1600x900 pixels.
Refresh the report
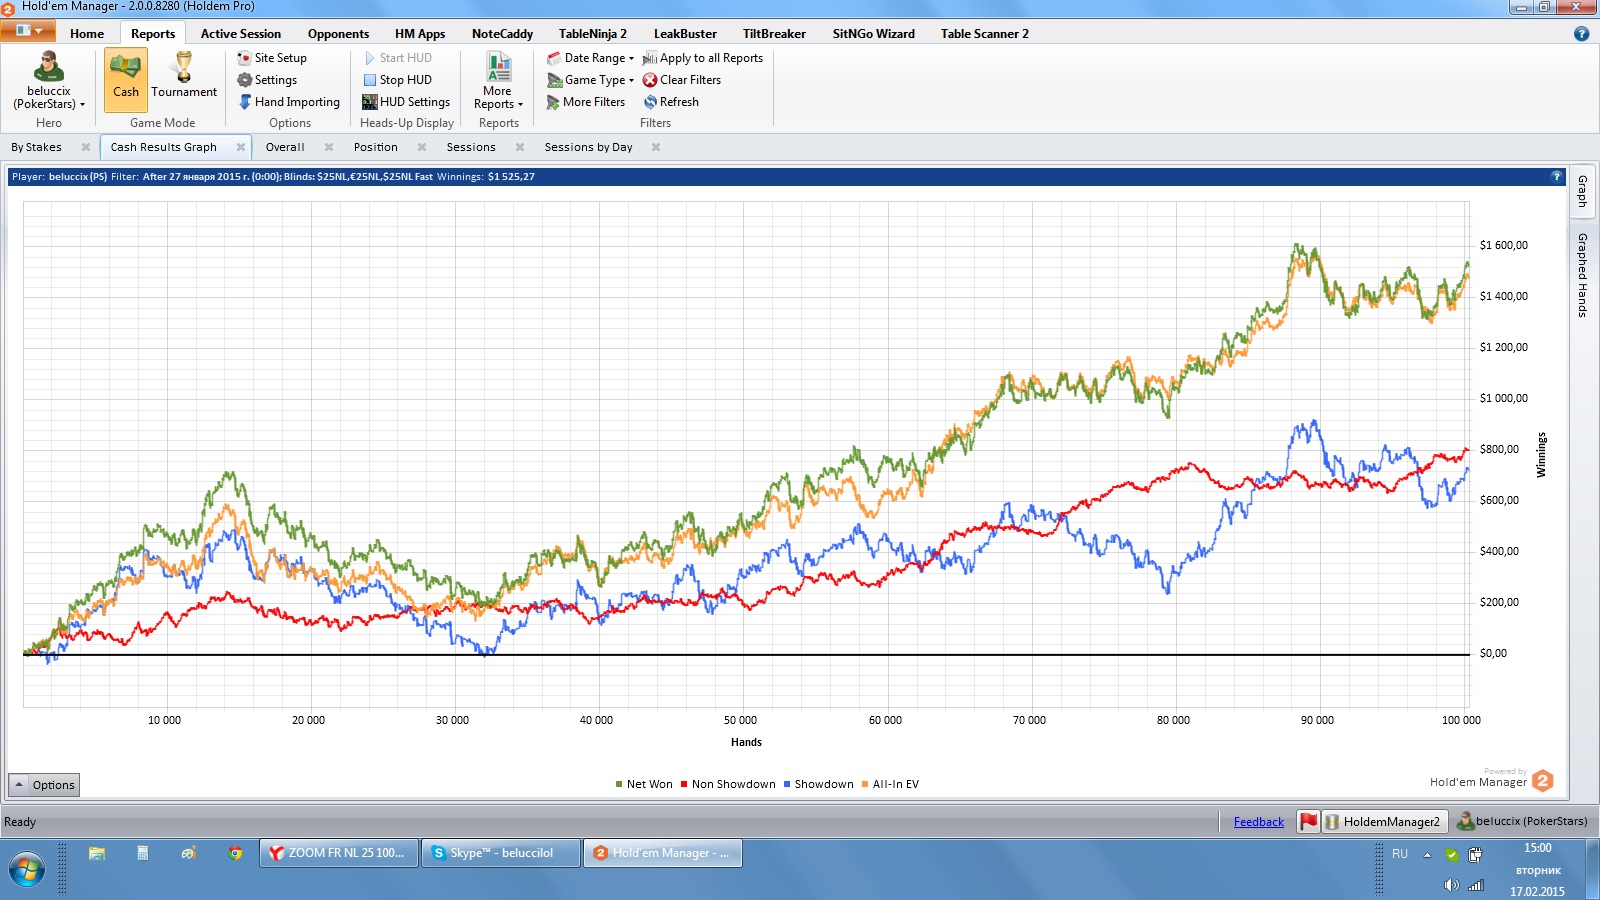[671, 102]
